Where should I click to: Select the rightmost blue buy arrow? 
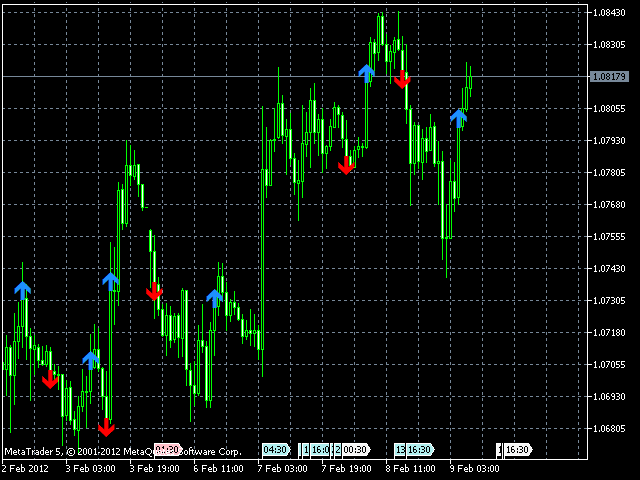(458, 118)
